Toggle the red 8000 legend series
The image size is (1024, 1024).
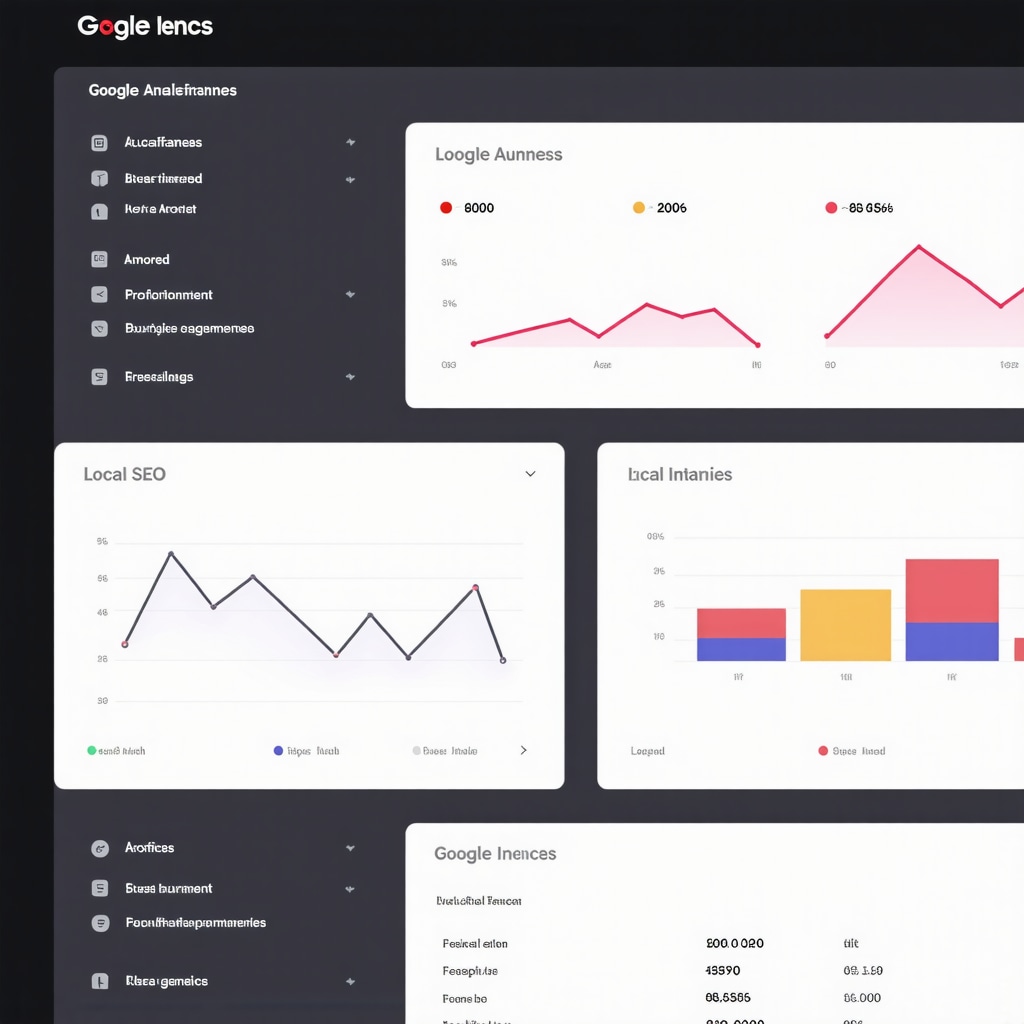point(467,208)
